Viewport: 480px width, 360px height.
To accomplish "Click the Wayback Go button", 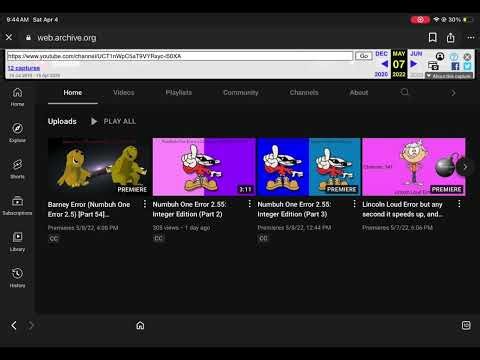I will point(364,56).
